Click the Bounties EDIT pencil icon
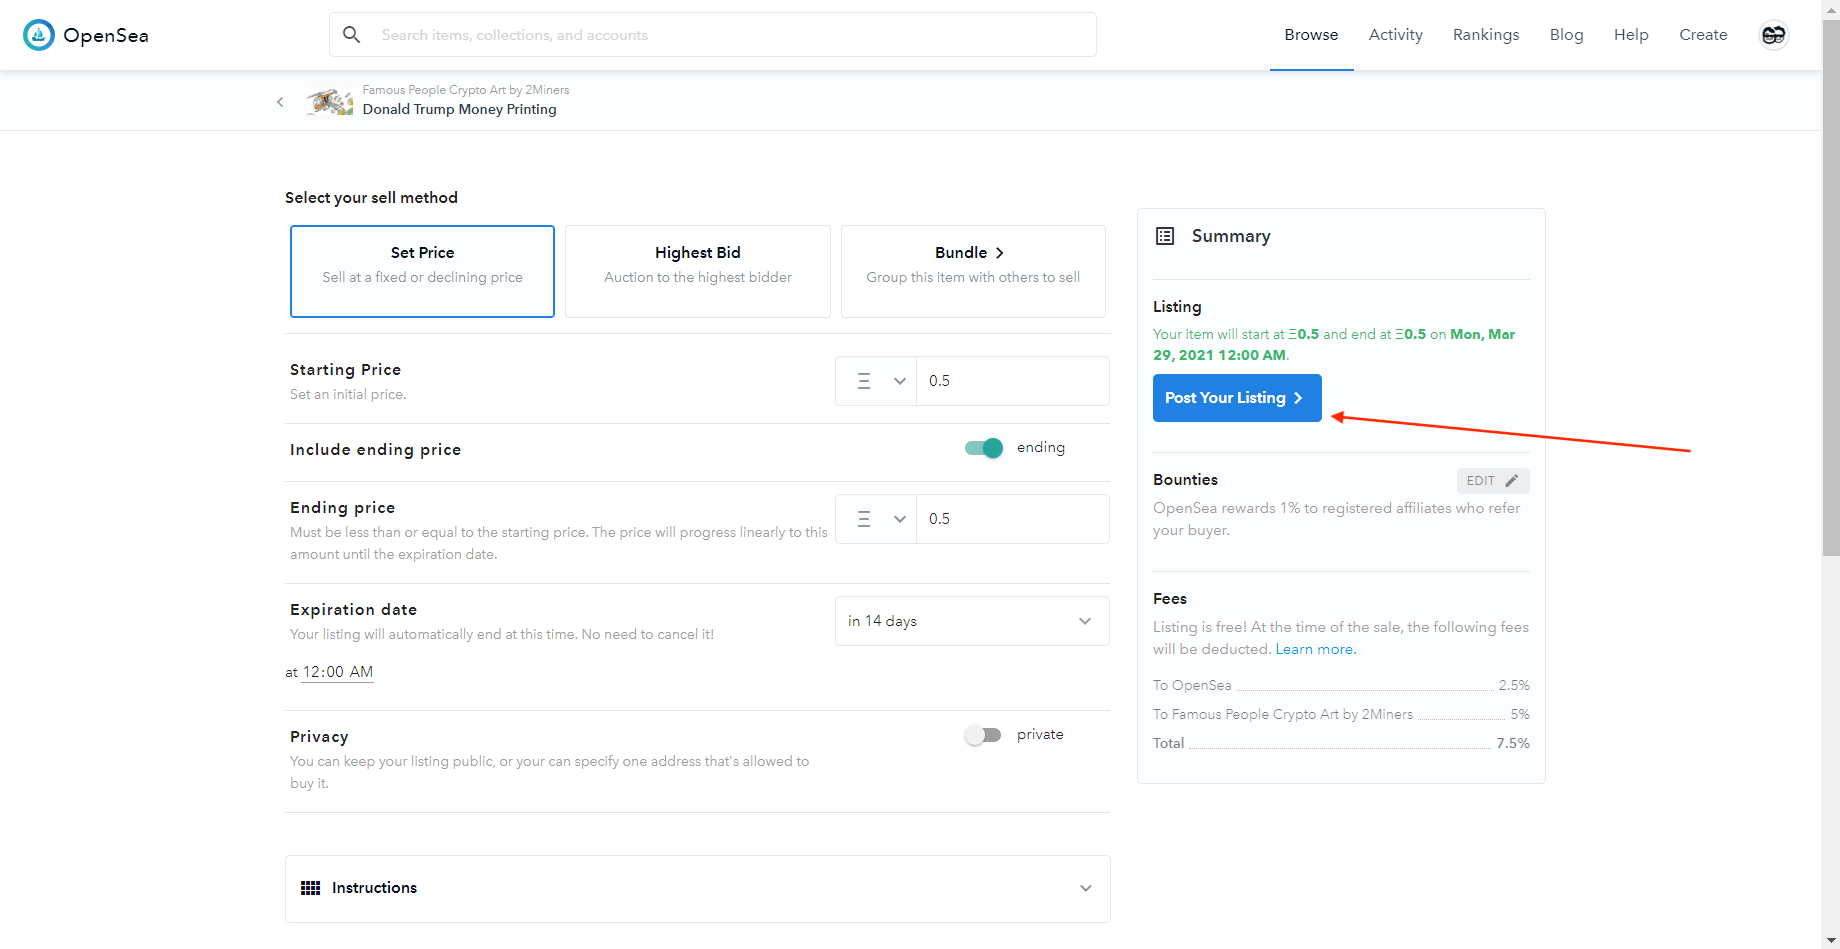 click(1511, 481)
